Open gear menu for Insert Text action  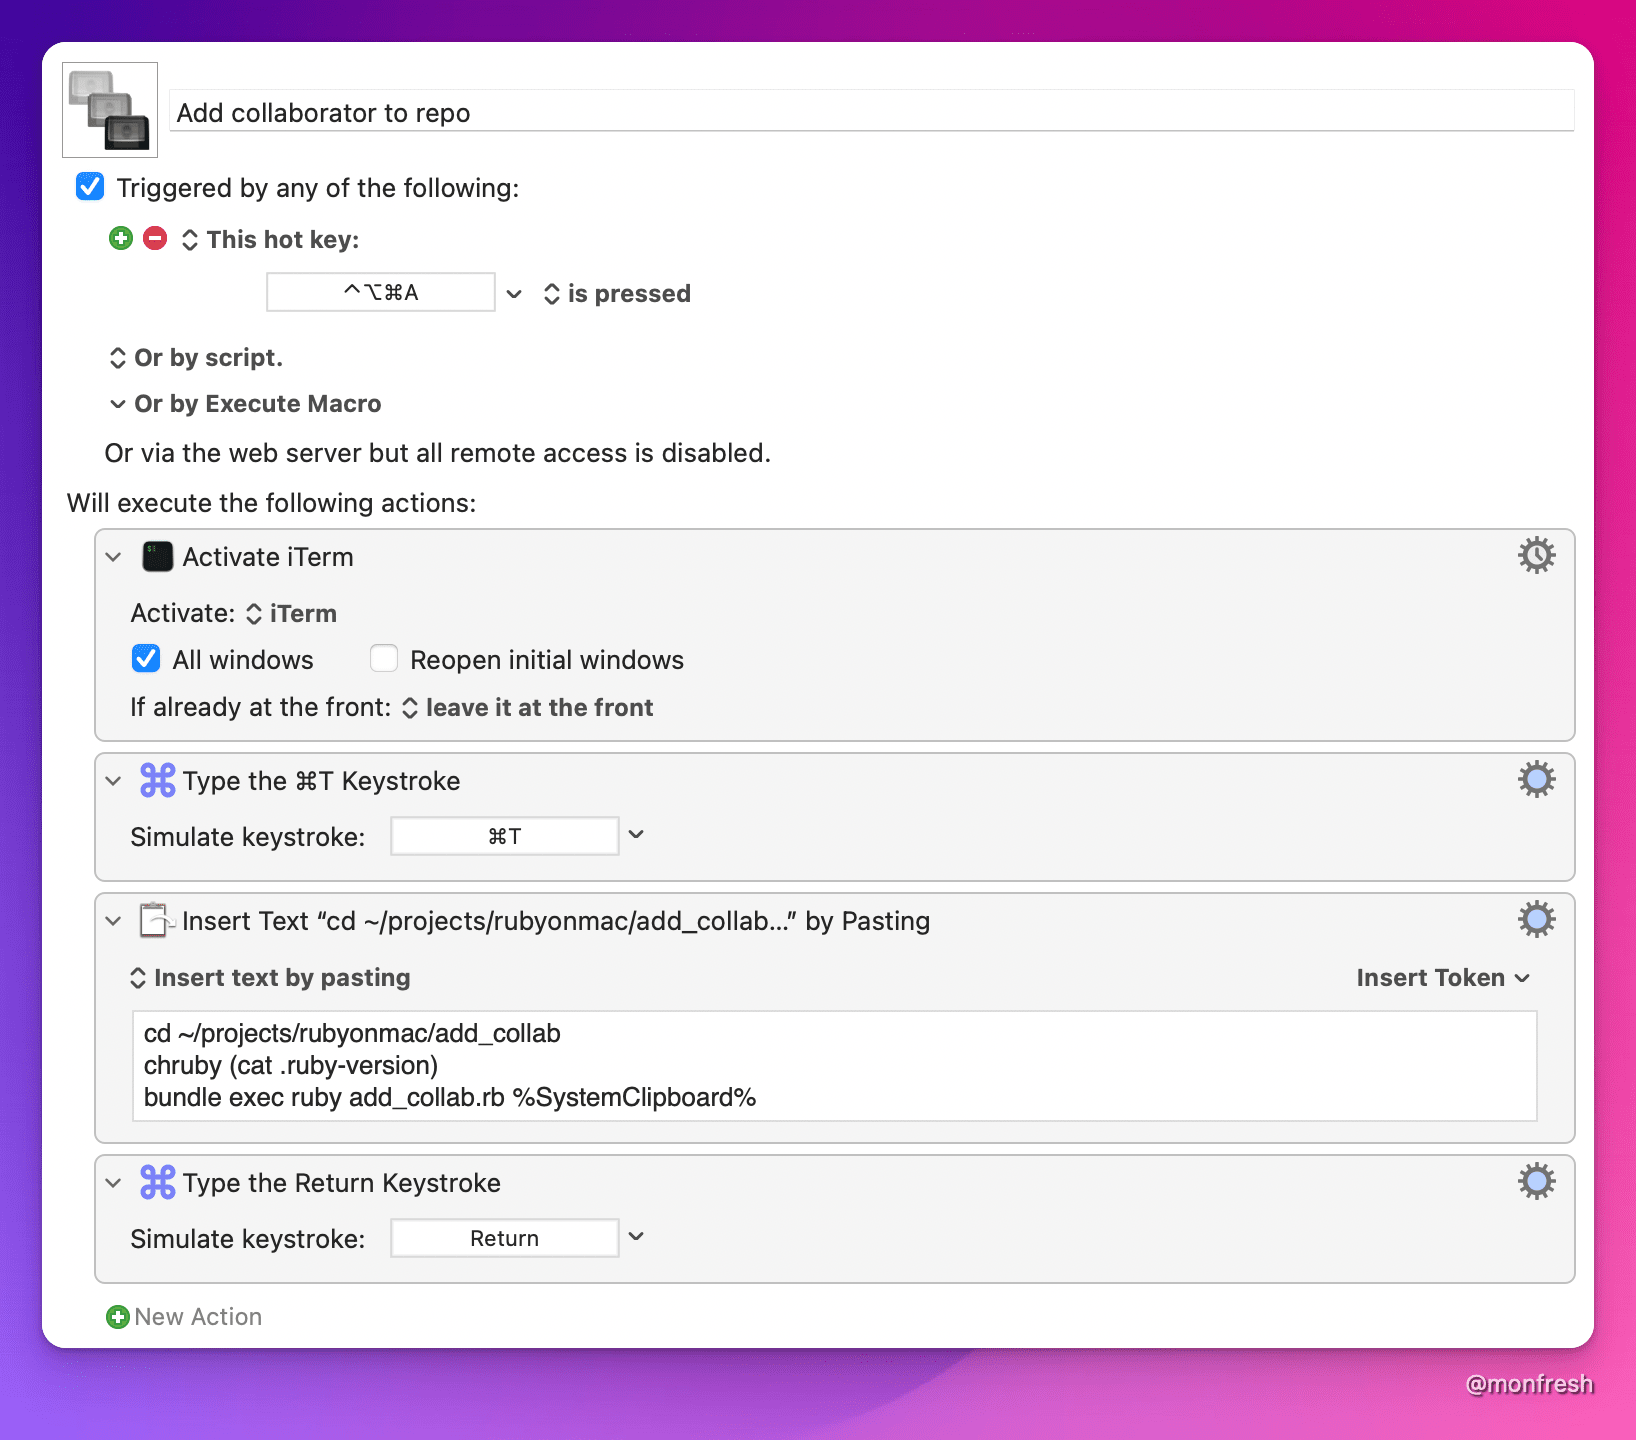point(1536,919)
